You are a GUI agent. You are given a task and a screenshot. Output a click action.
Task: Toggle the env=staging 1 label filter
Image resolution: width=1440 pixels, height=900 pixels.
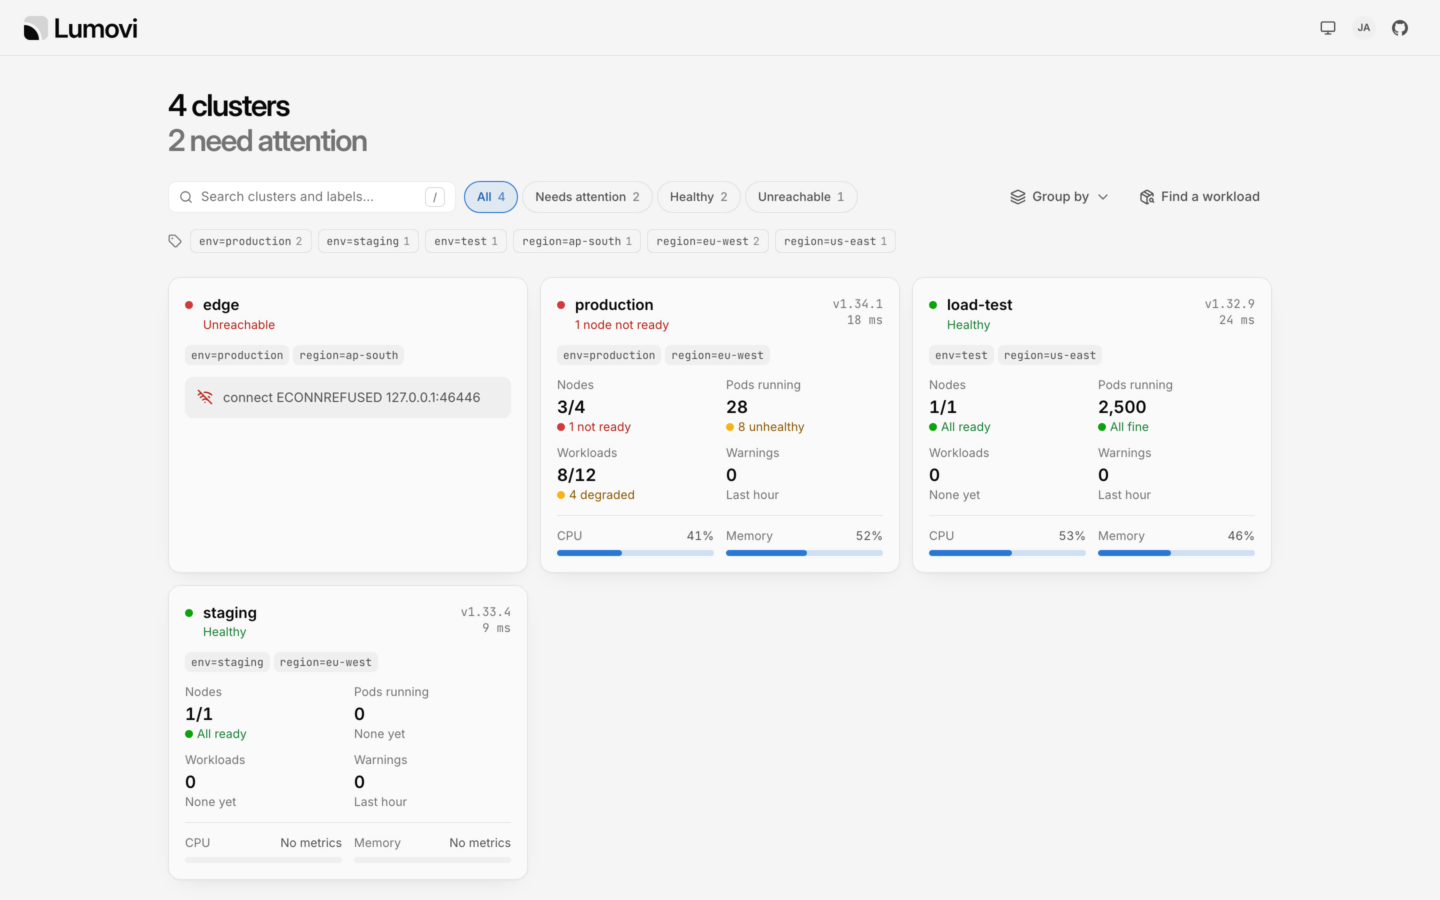coord(368,241)
